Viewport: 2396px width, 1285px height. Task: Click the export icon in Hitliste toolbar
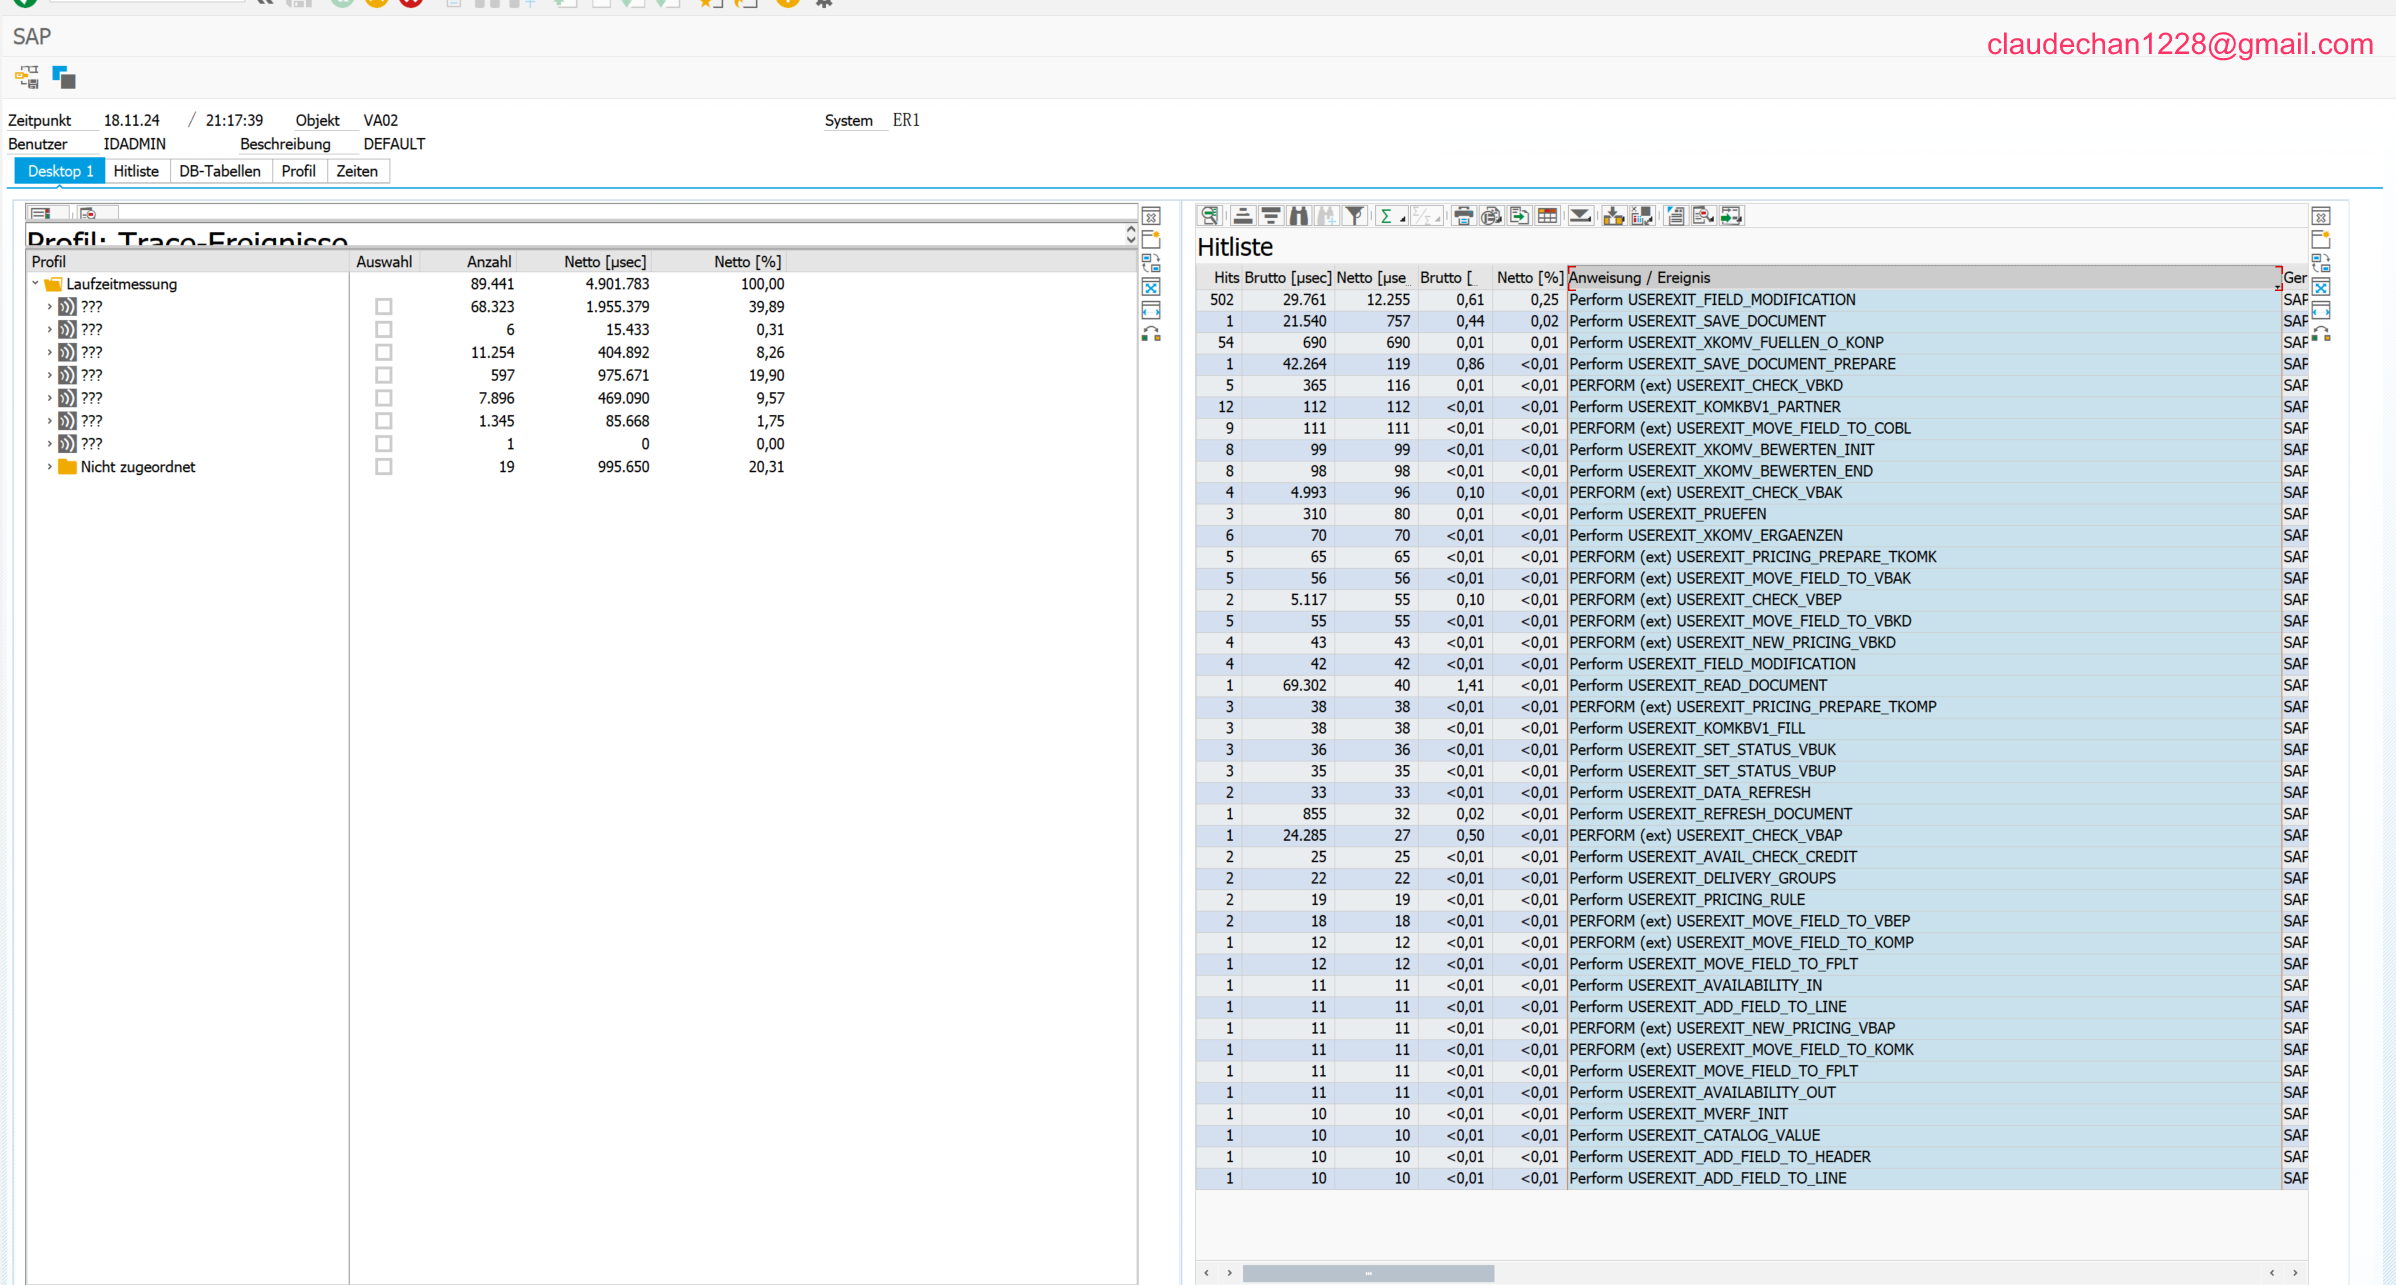coord(1519,216)
